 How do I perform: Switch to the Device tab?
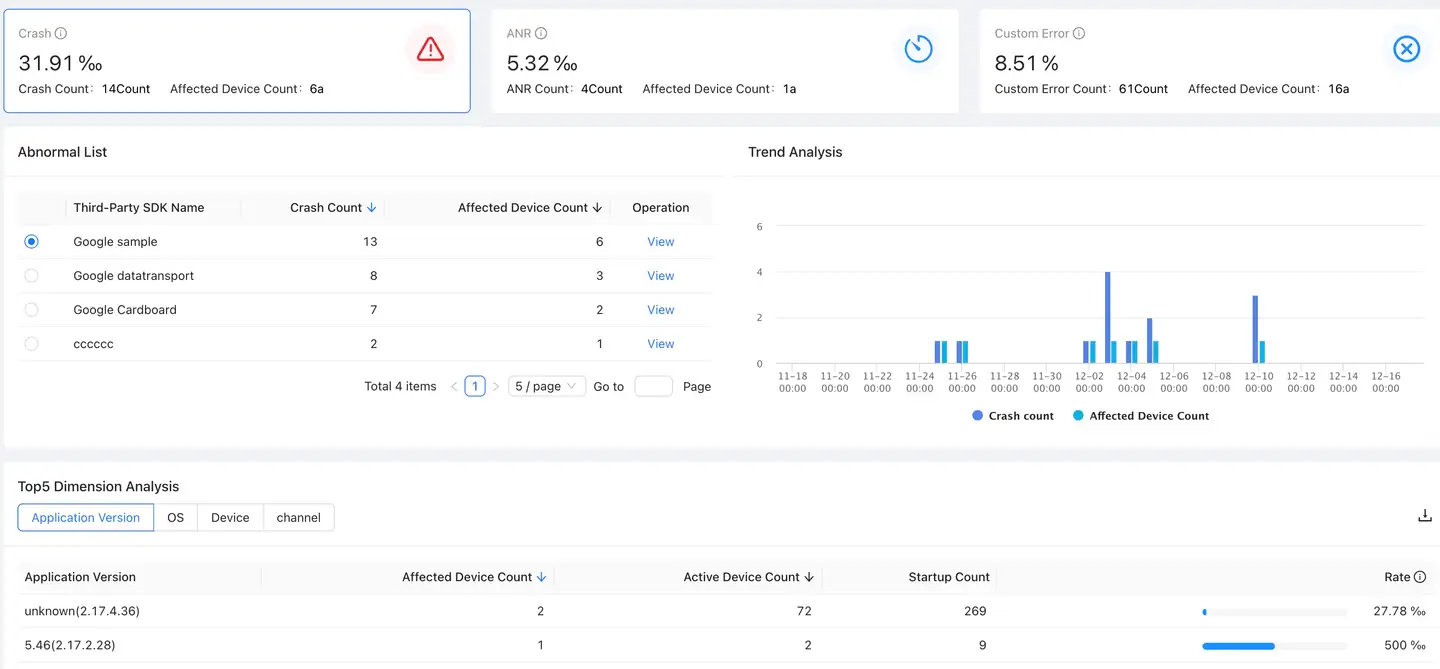(230, 518)
